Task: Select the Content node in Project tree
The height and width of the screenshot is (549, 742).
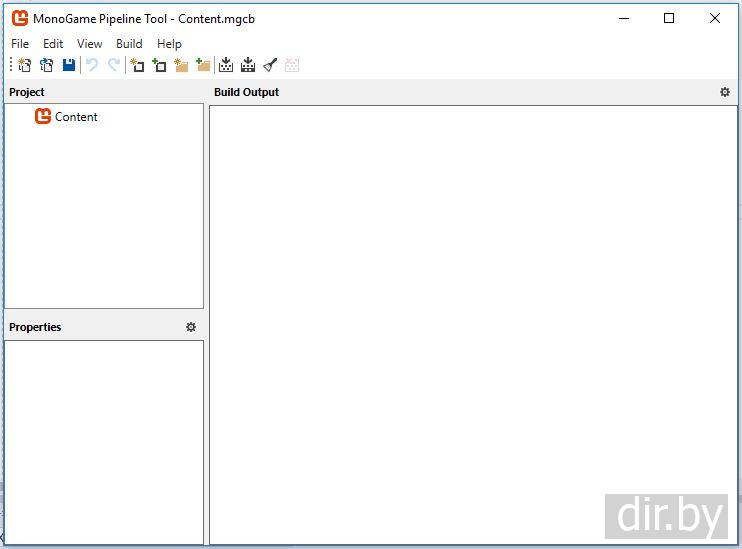Action: [x=76, y=117]
